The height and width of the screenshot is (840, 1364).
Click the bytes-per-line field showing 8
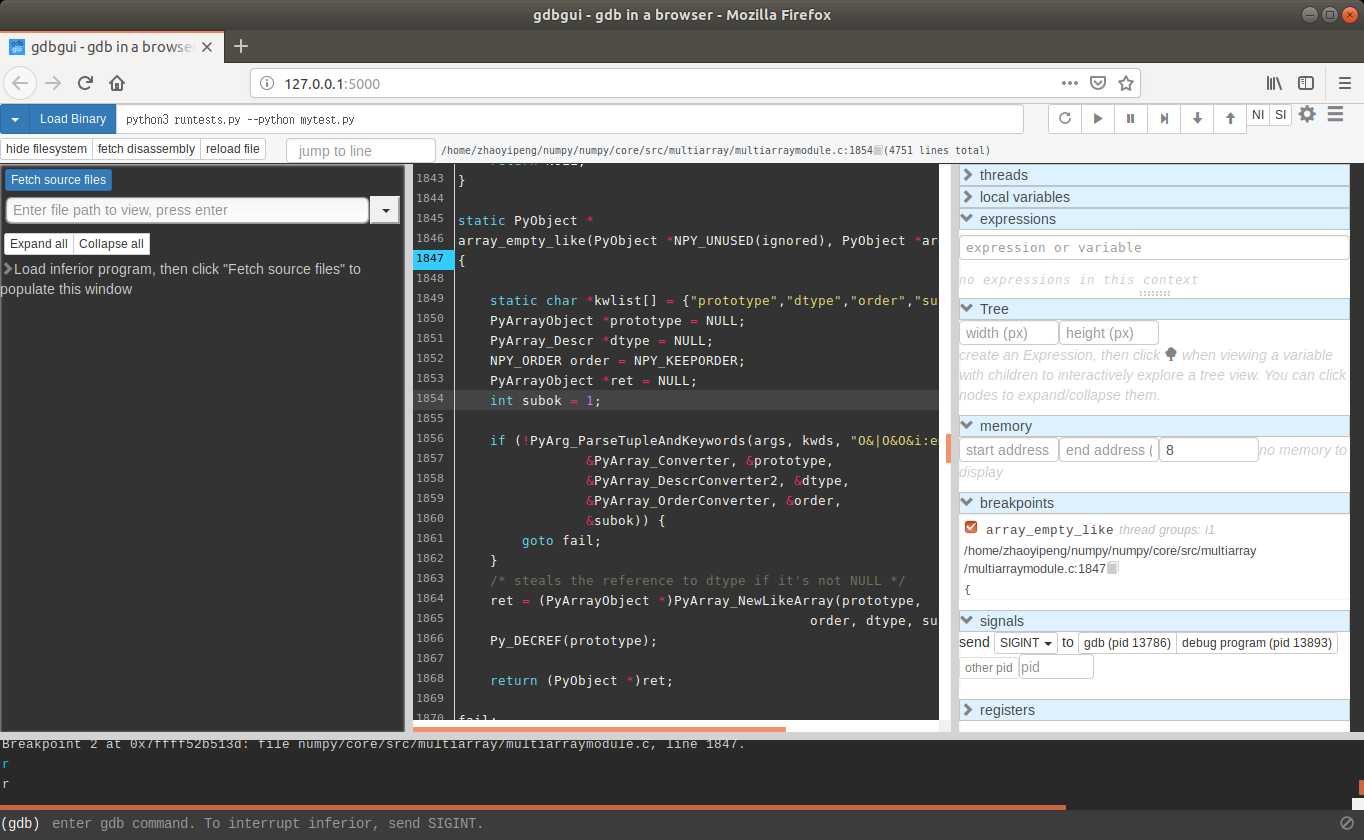click(1208, 450)
